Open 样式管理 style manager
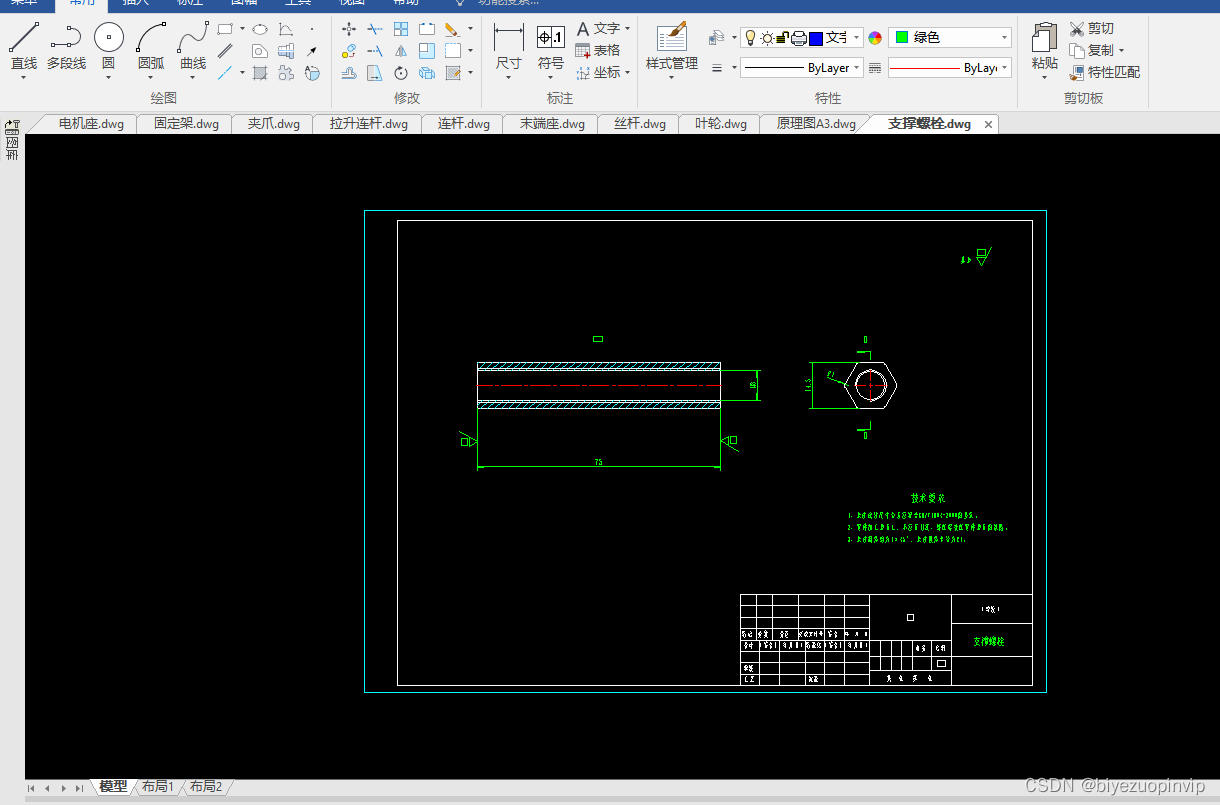The width and height of the screenshot is (1220, 805). click(672, 45)
